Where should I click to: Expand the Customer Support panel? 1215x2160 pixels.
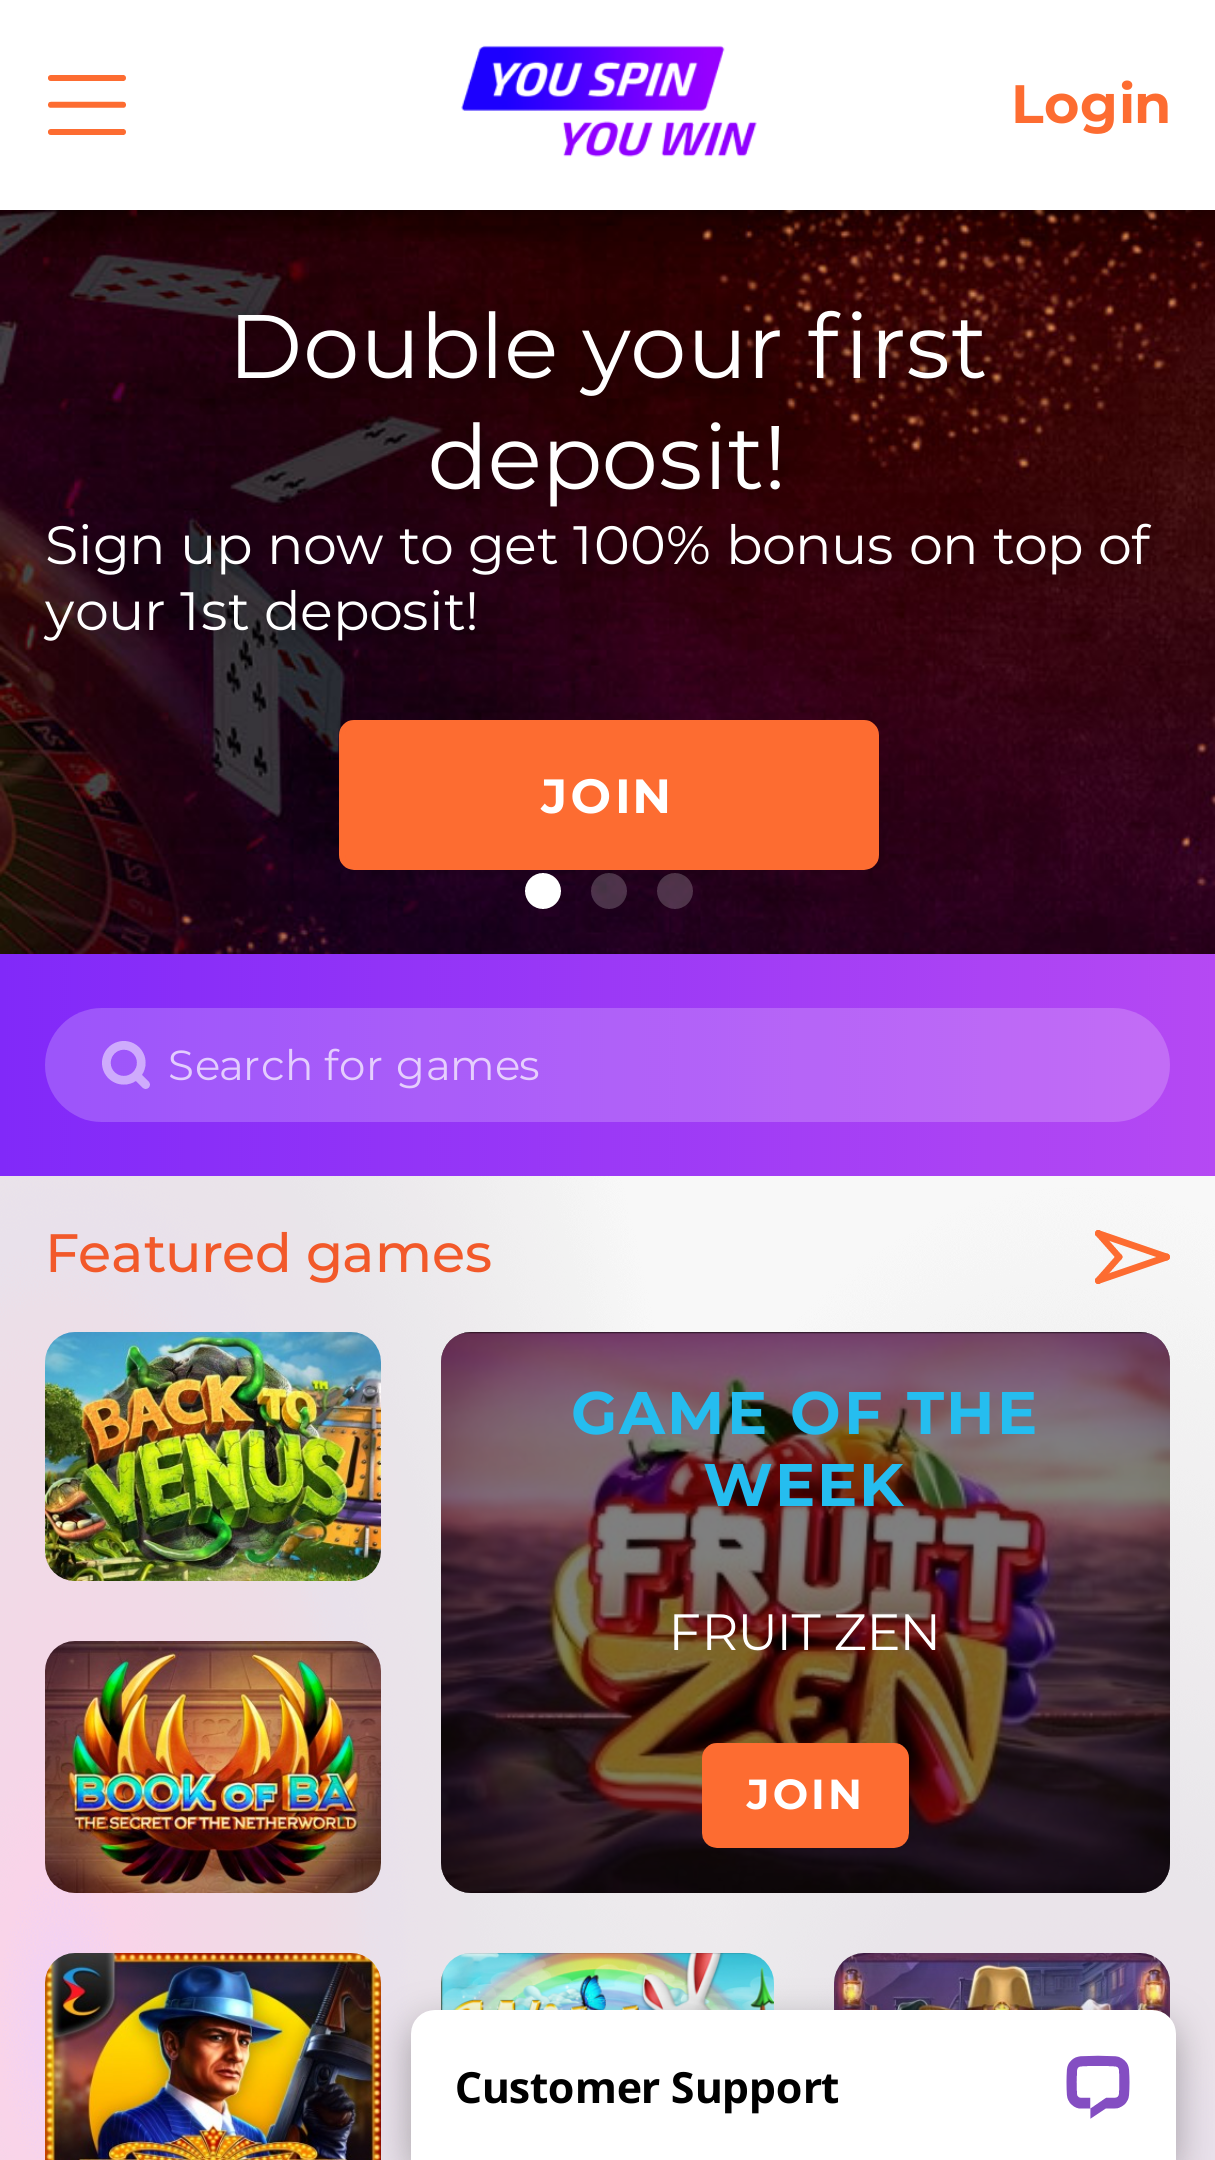point(793,2086)
